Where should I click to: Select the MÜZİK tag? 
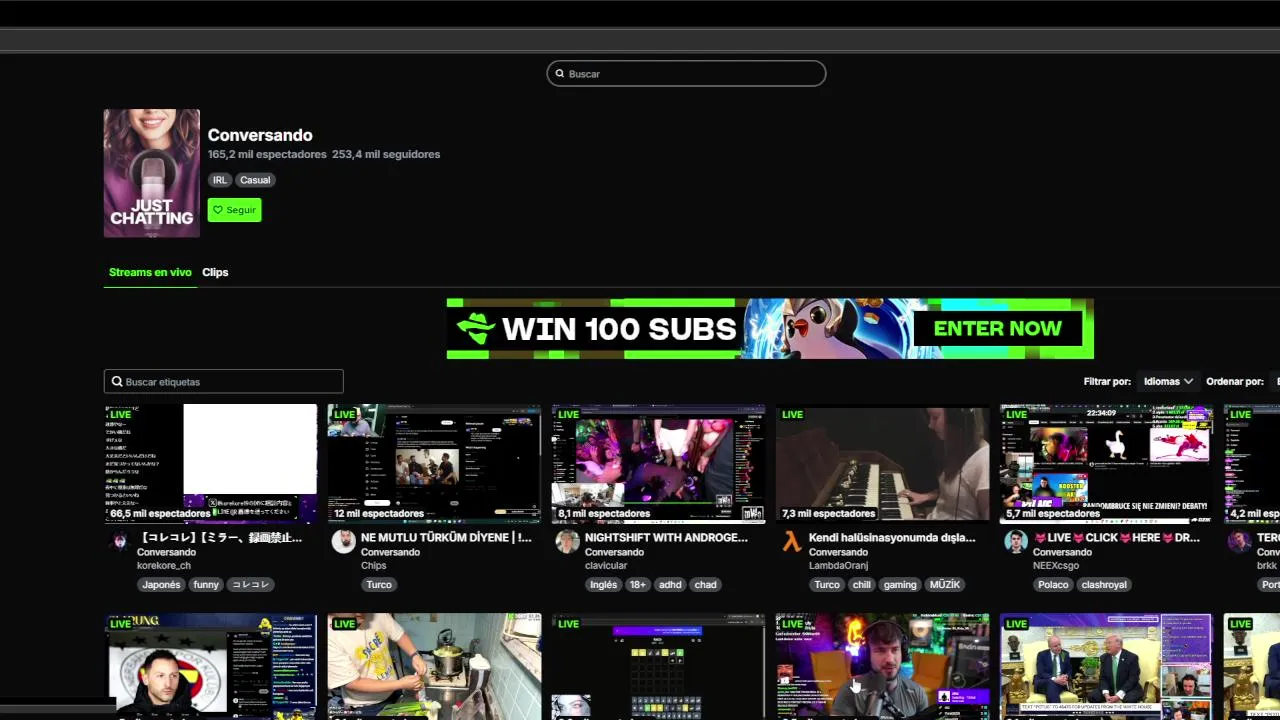click(x=945, y=584)
